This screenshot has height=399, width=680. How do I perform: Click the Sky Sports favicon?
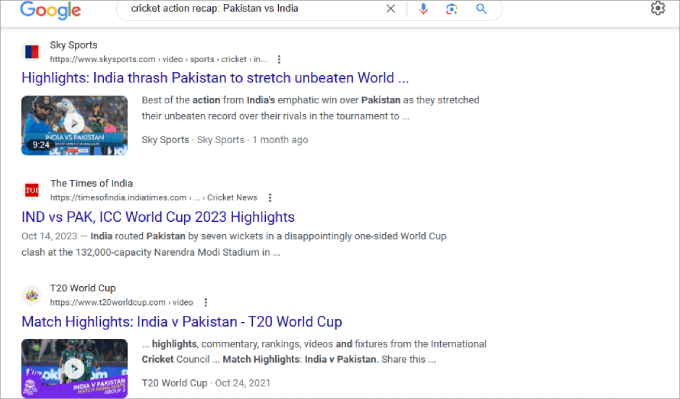pyautogui.click(x=31, y=52)
